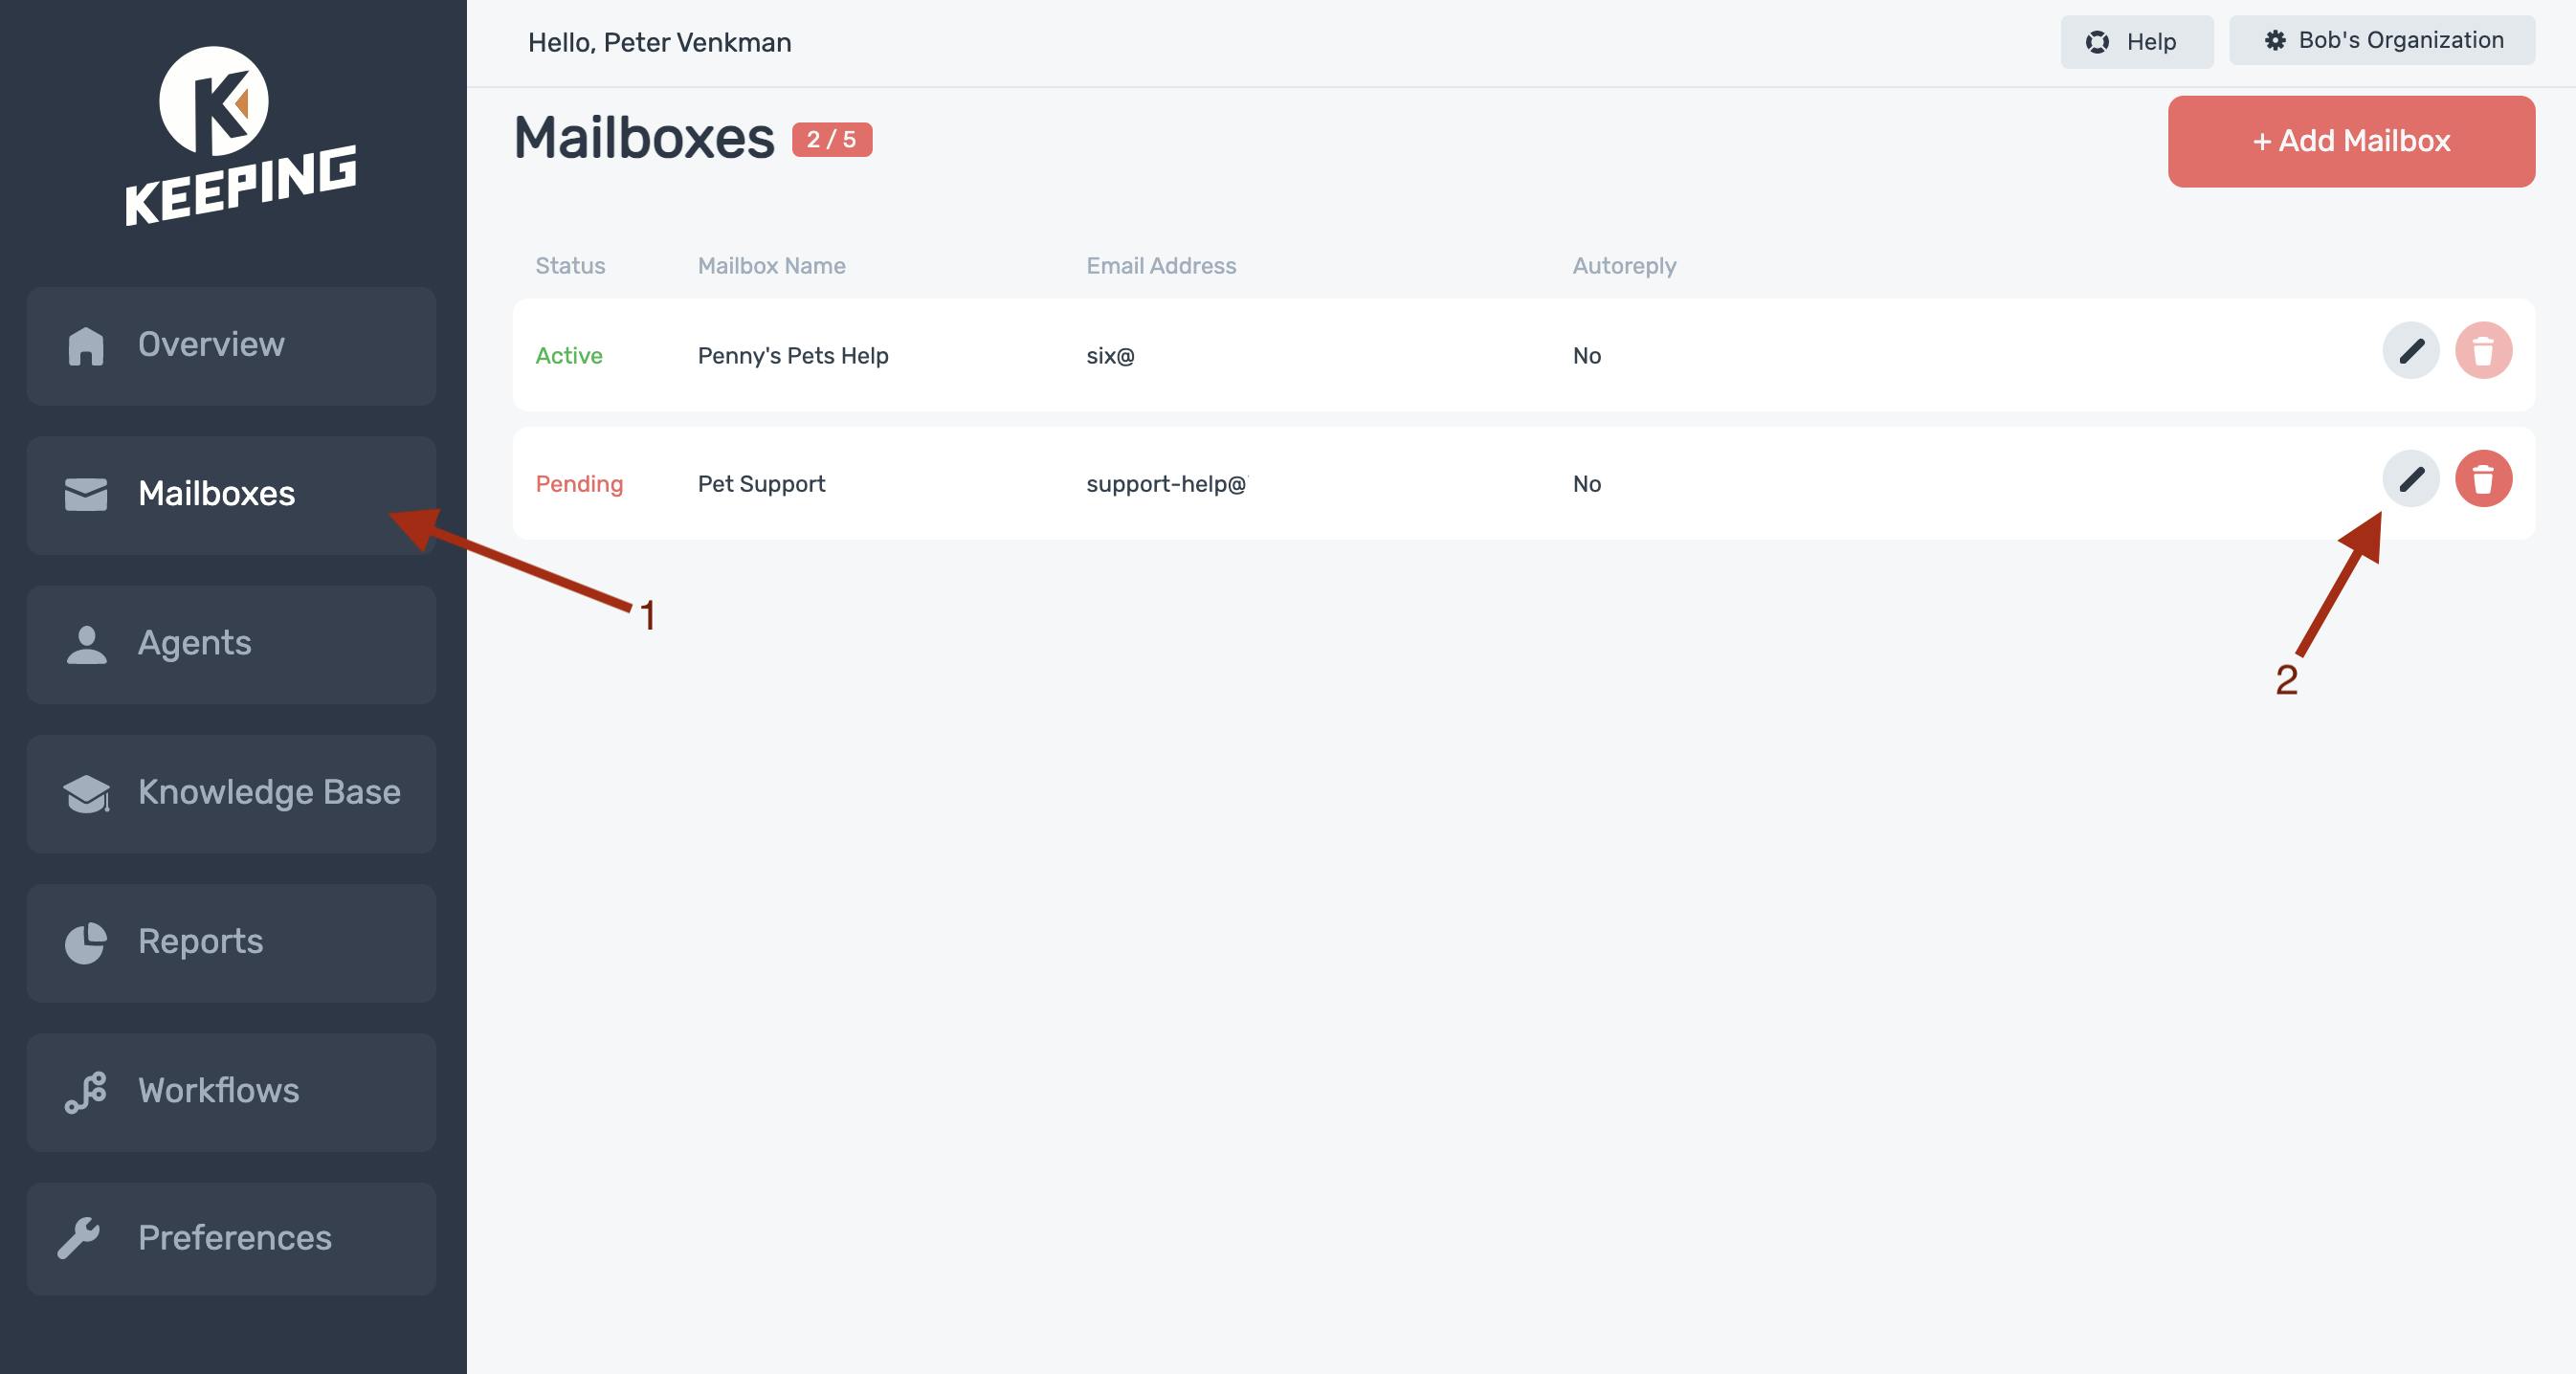This screenshot has height=1374, width=2576.
Task: Open Bob's Organization settings
Action: (x=2381, y=40)
